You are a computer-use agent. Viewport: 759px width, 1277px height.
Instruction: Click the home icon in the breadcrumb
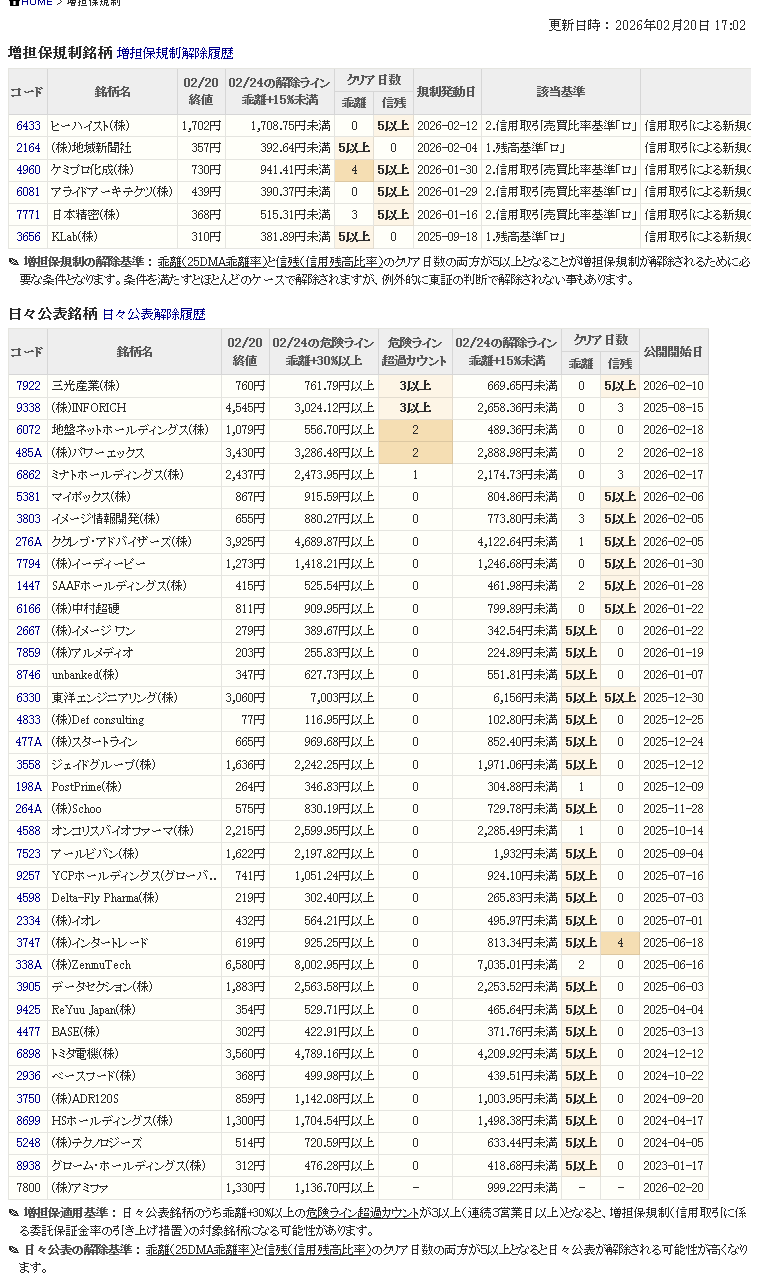[13, 3]
